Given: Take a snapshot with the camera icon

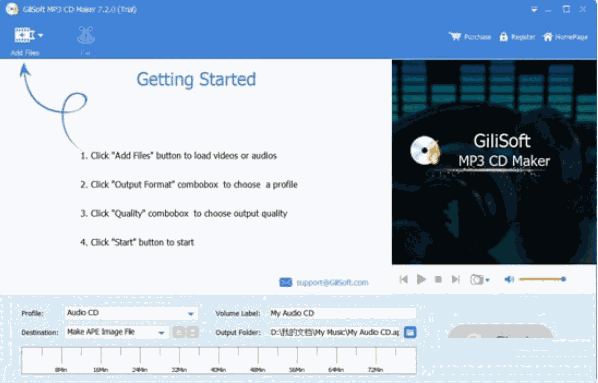Looking at the screenshot, I should tap(476, 280).
